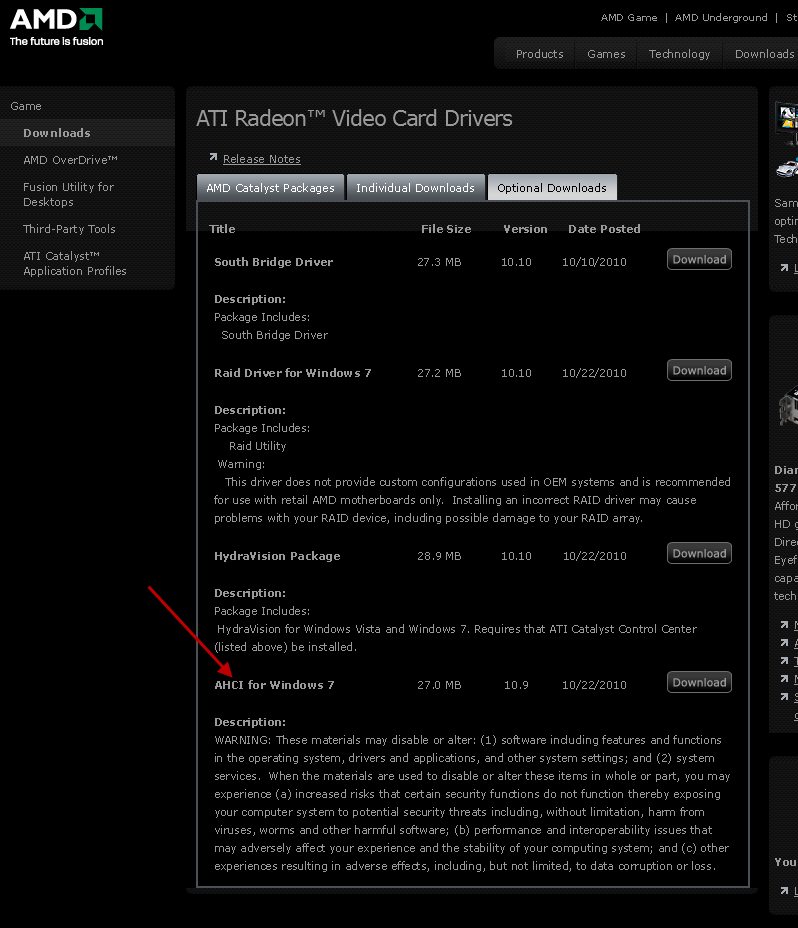Download AHCI for Windows 7
This screenshot has width=798, height=928.
[699, 682]
